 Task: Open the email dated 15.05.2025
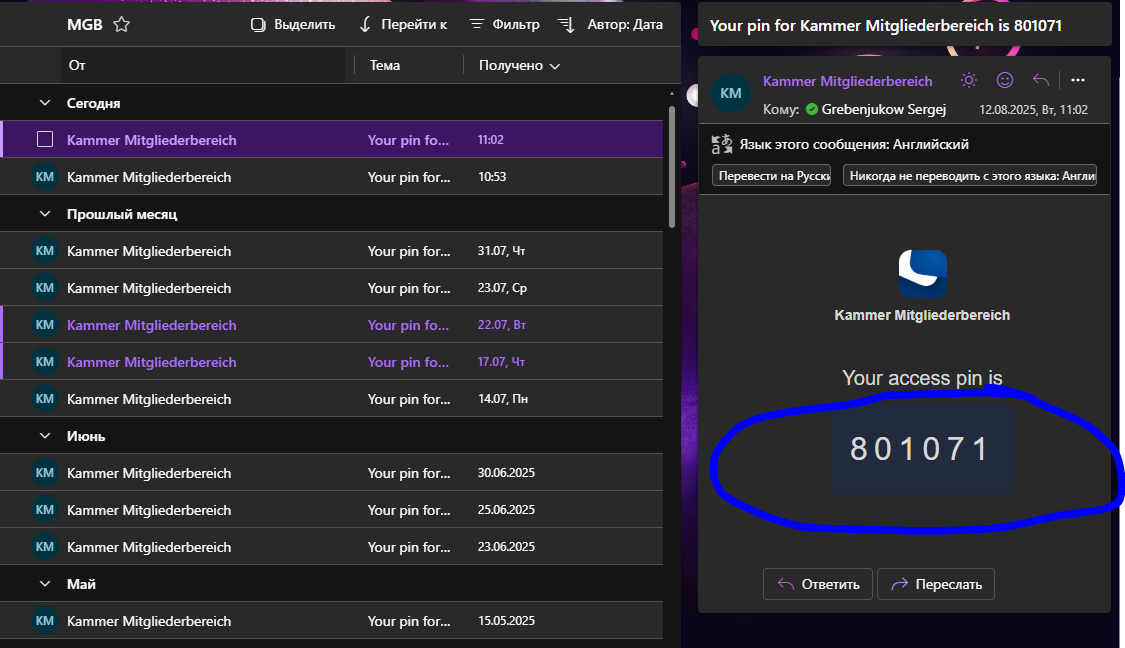(x=331, y=621)
